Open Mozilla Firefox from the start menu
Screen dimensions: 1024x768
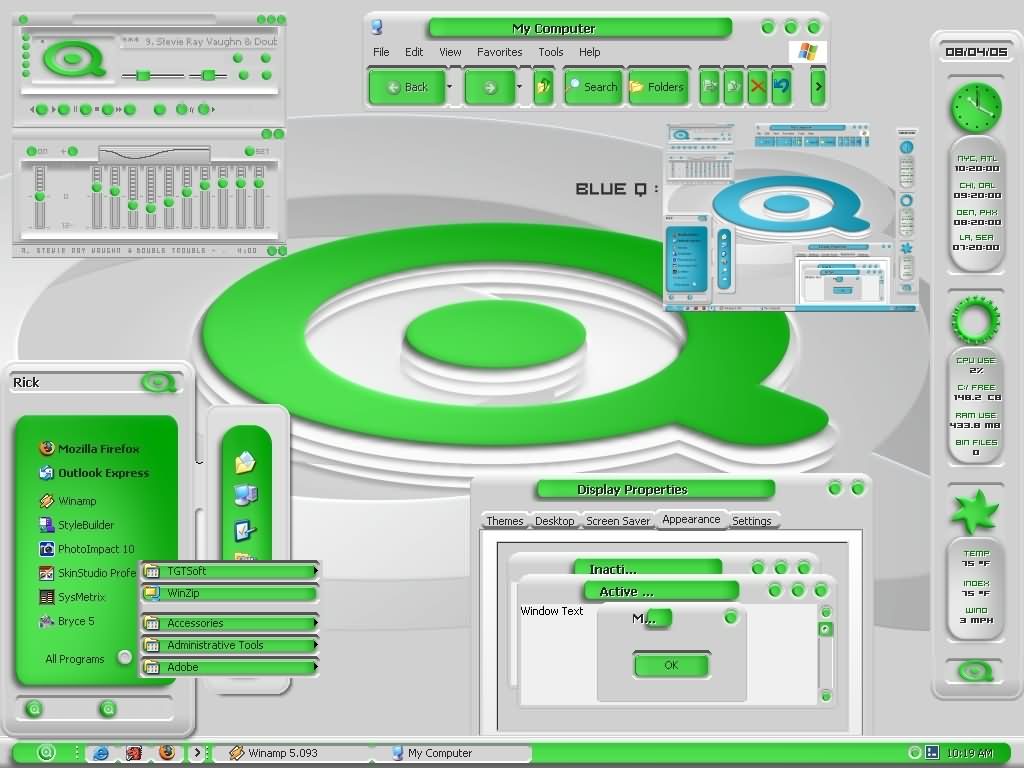[89, 449]
